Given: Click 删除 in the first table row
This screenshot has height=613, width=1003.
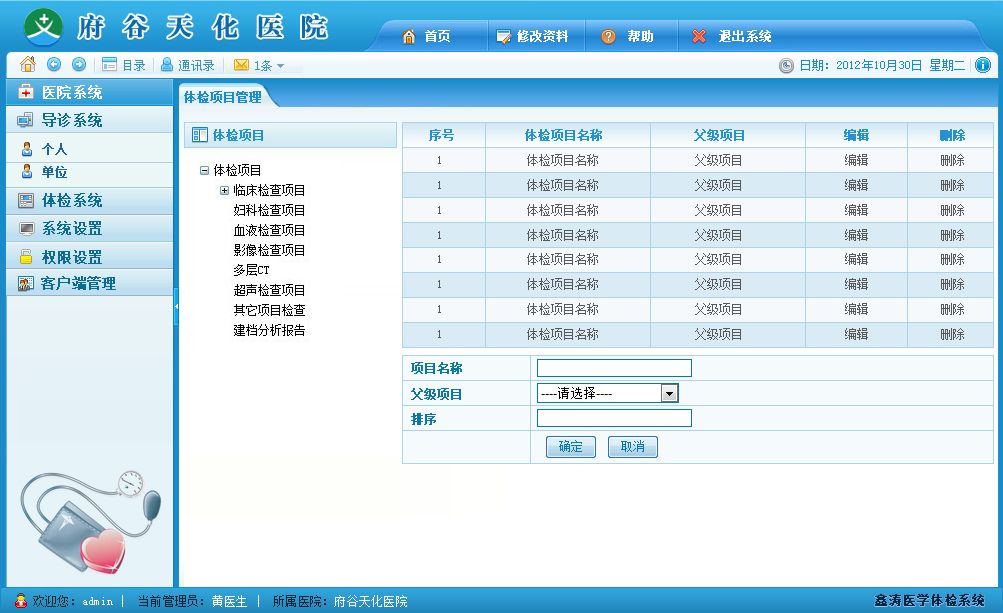Looking at the screenshot, I should click(x=952, y=160).
